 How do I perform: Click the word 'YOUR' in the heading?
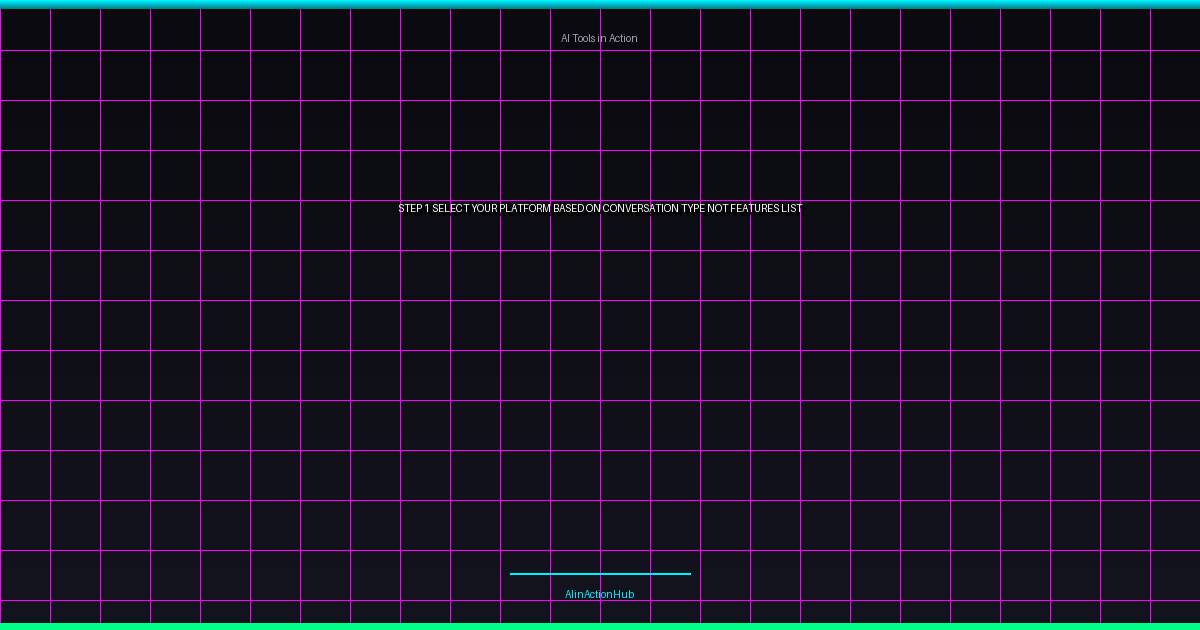[484, 209]
